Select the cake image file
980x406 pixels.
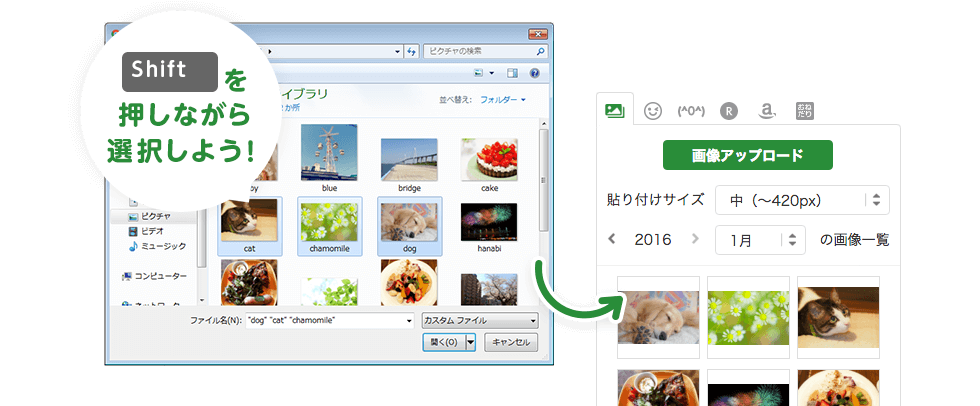click(489, 164)
